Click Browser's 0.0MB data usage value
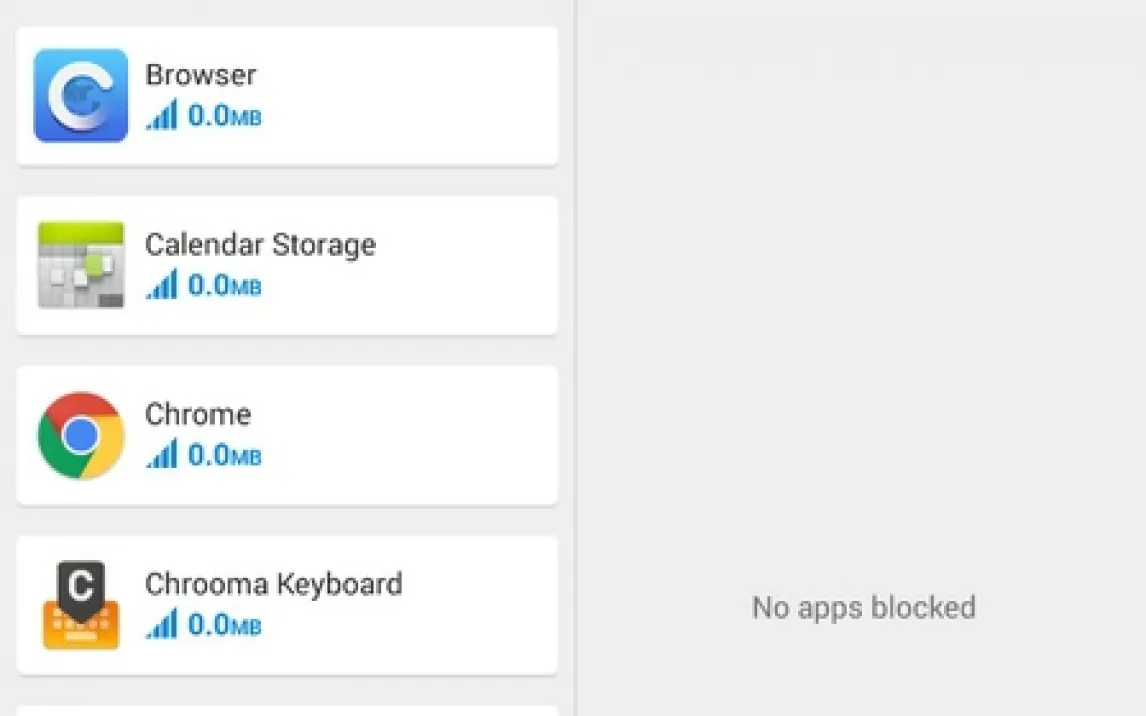Viewport: 1146px width, 716px height. coord(224,116)
